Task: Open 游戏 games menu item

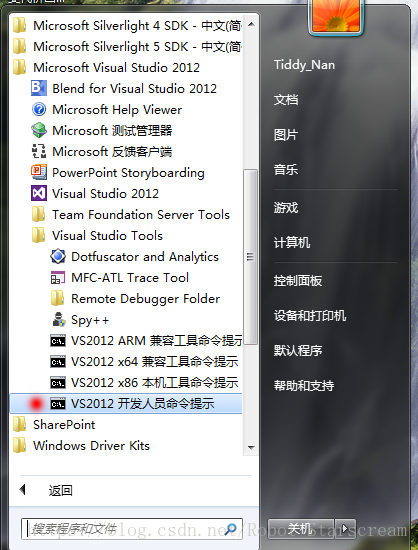Action: coord(286,208)
